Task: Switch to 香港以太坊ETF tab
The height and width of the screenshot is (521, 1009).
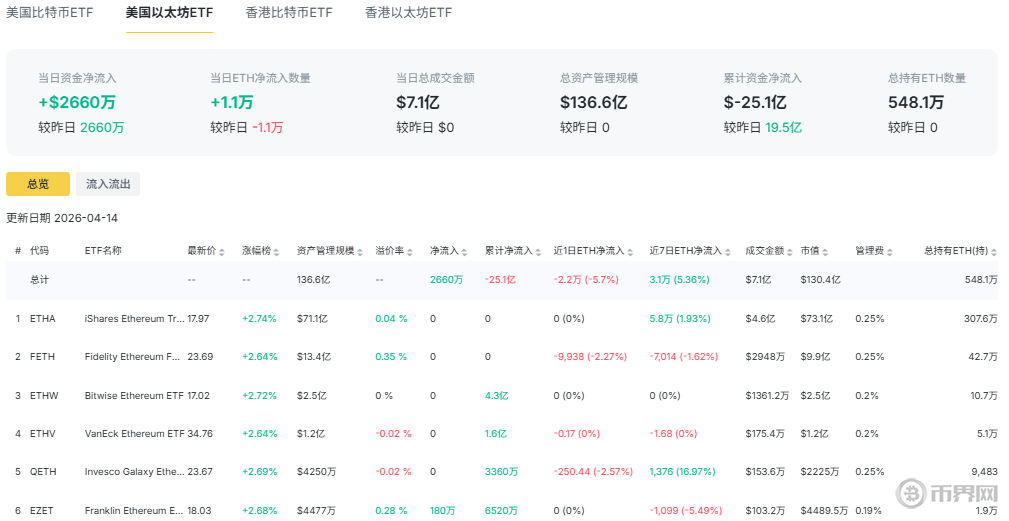Action: pyautogui.click(x=409, y=12)
